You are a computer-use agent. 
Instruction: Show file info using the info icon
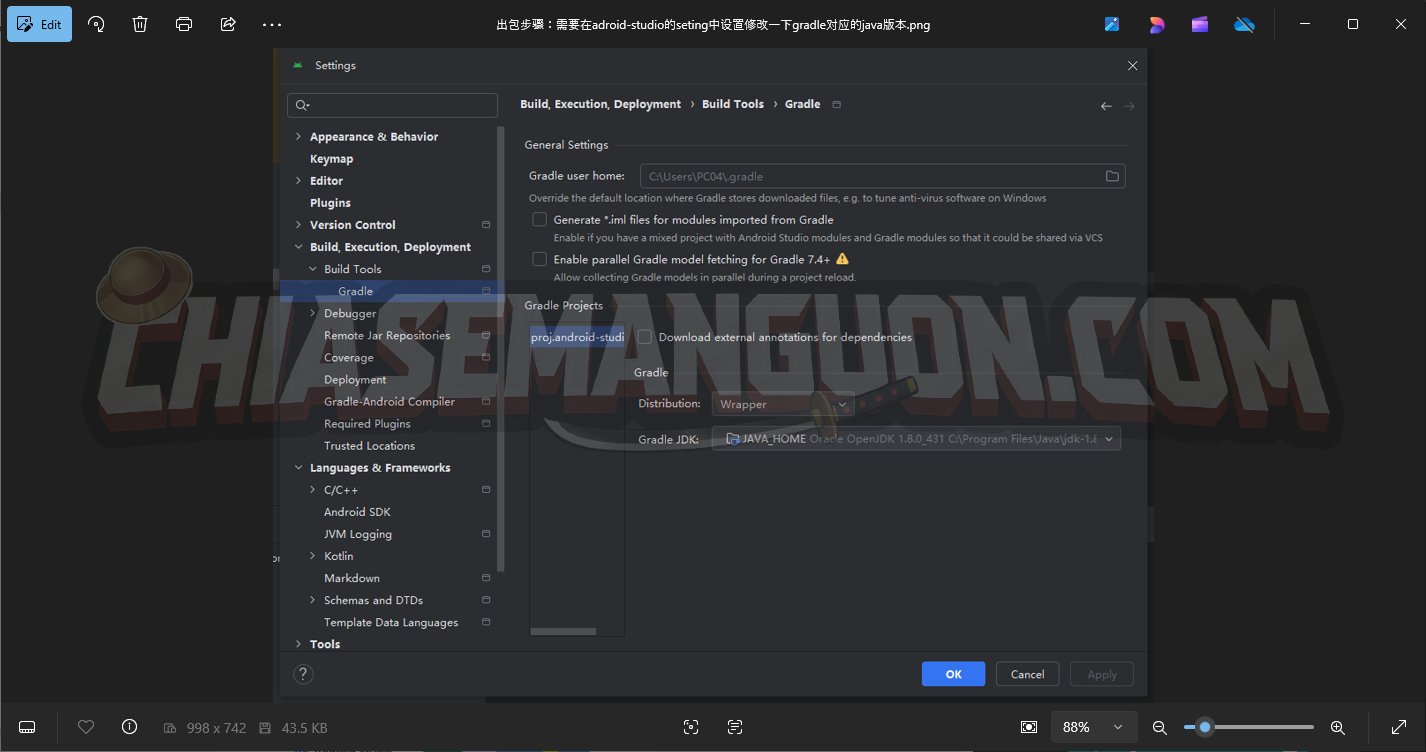tap(129, 727)
